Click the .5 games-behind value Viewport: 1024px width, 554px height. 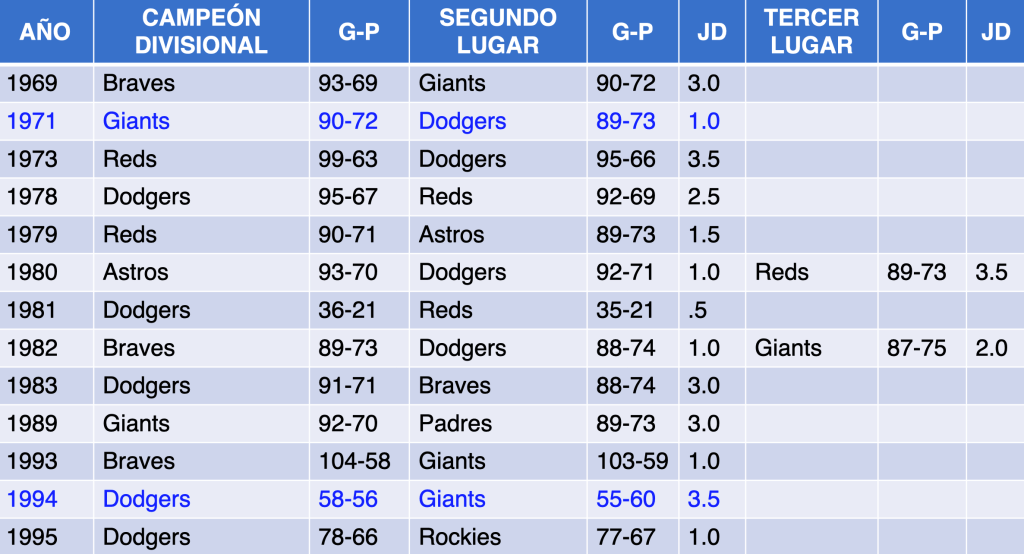tap(697, 310)
